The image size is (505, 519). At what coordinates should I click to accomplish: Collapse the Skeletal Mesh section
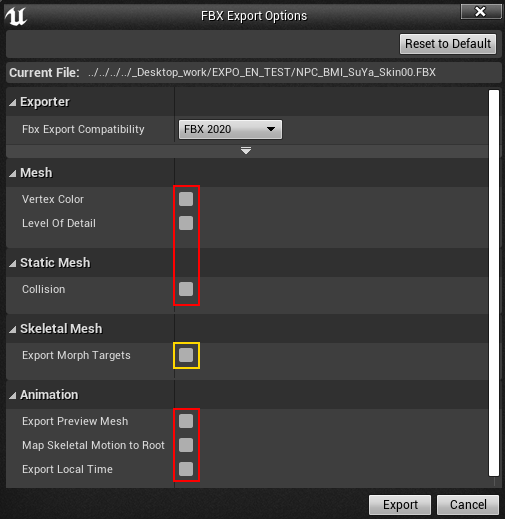pos(13,329)
